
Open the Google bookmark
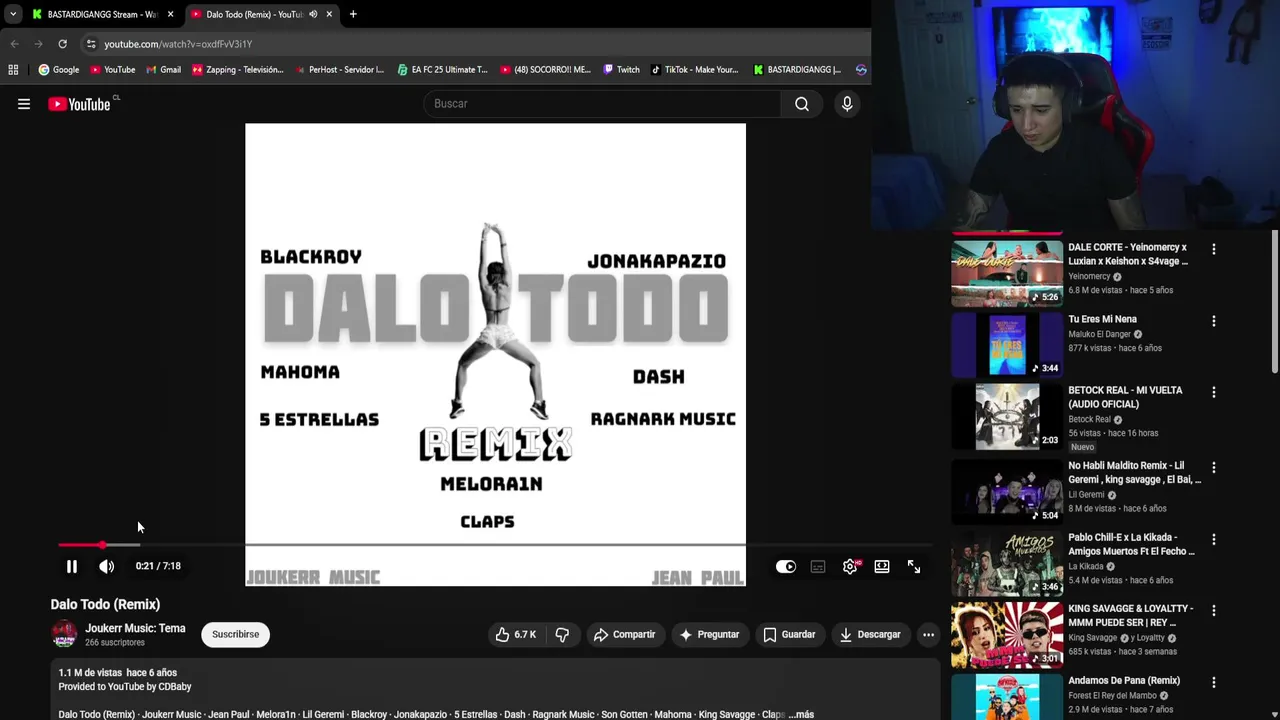59,70
